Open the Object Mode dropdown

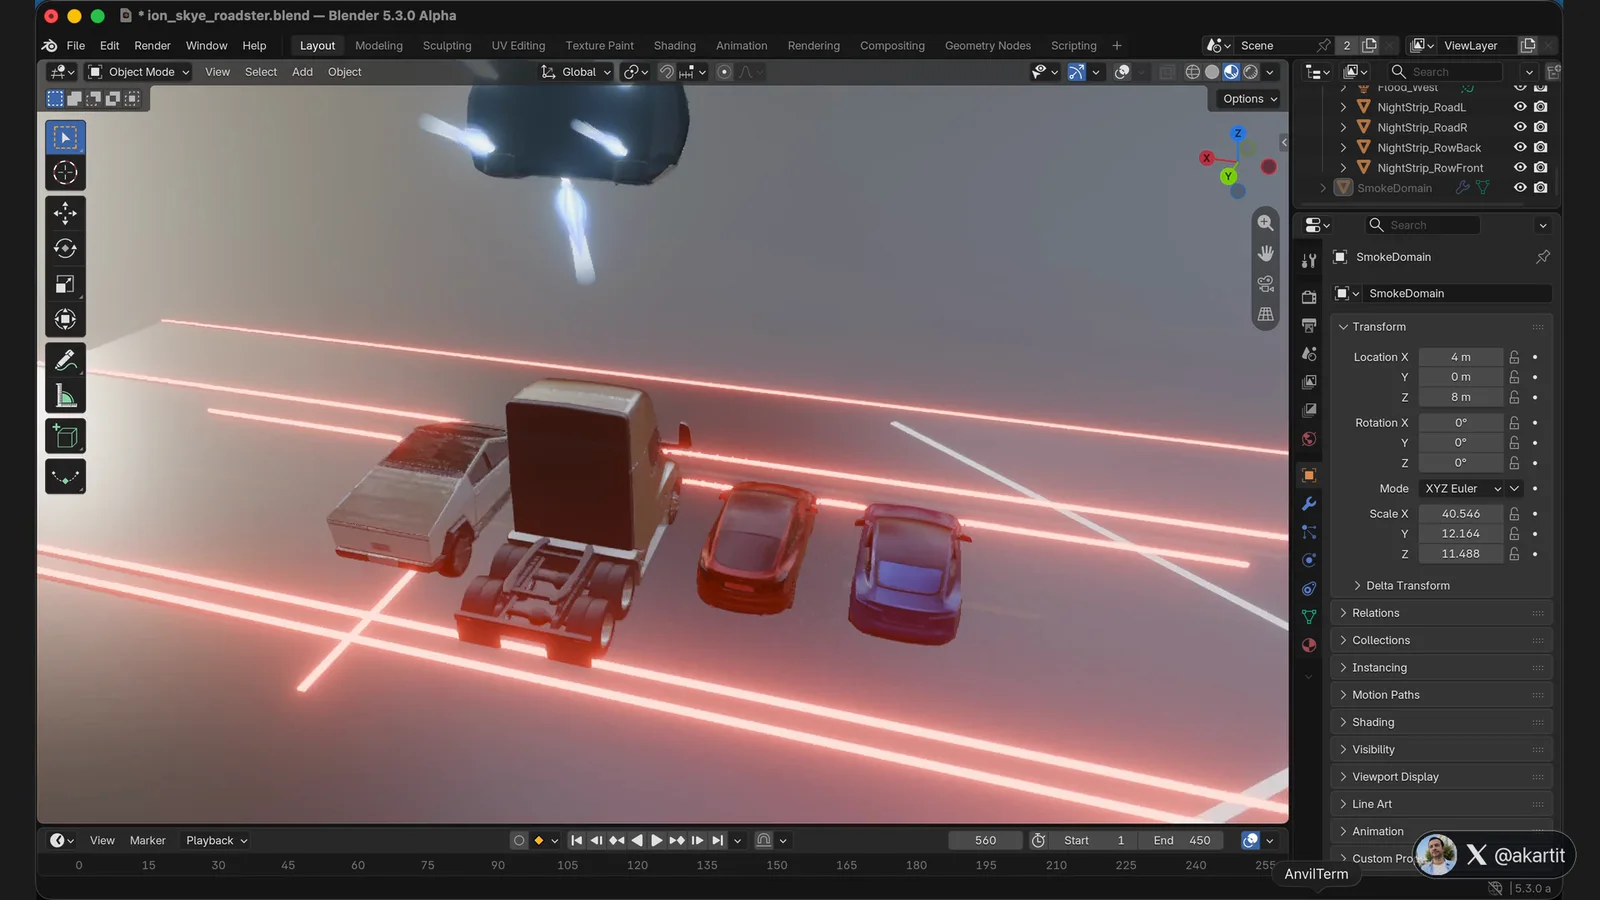(x=138, y=72)
